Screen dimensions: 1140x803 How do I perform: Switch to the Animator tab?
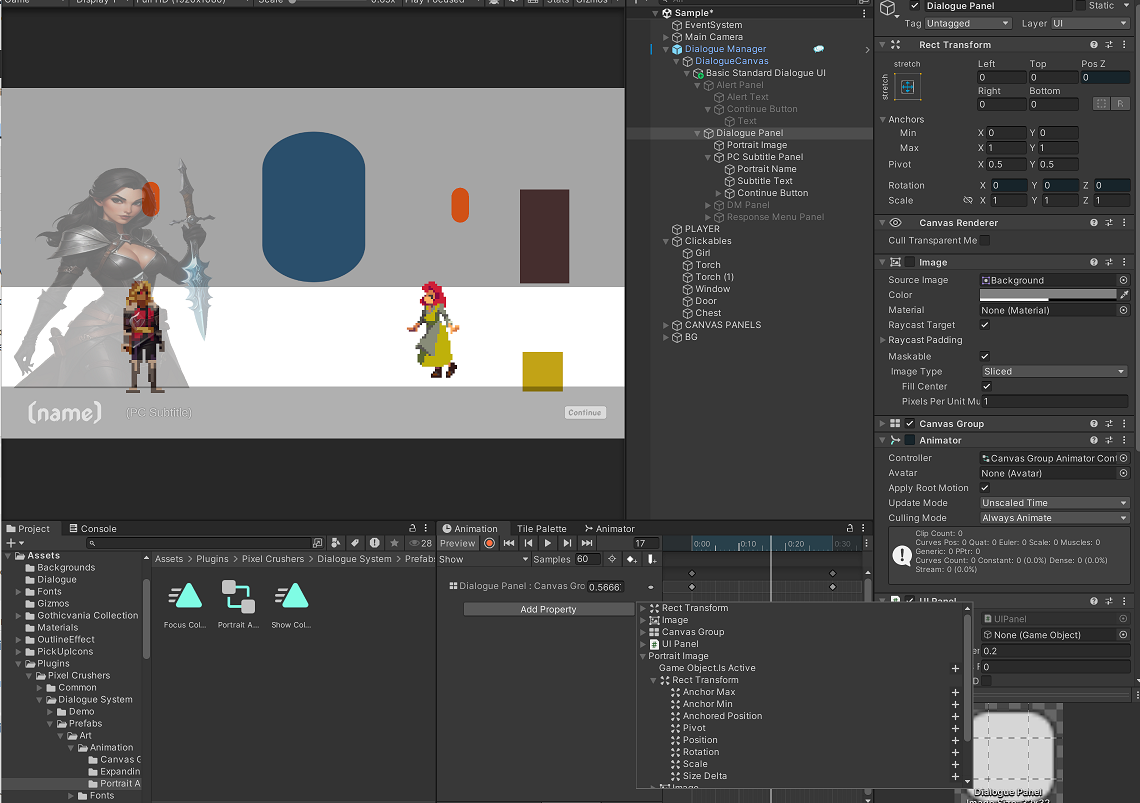point(609,529)
